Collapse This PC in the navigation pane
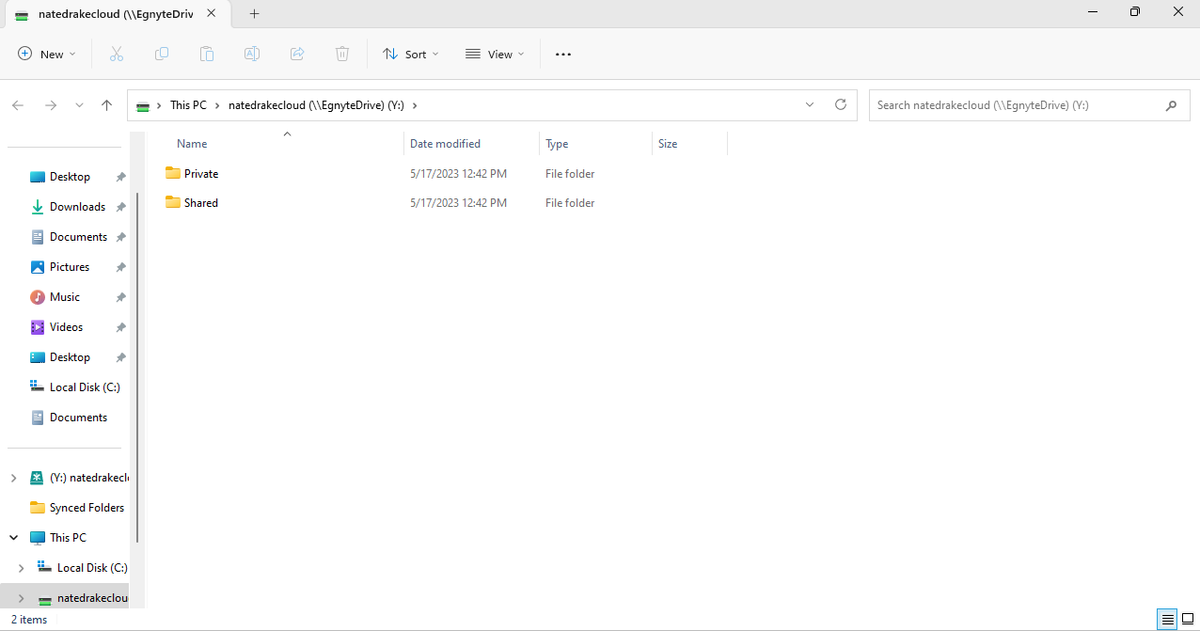Screen dimensions: 1200x631 [13, 537]
